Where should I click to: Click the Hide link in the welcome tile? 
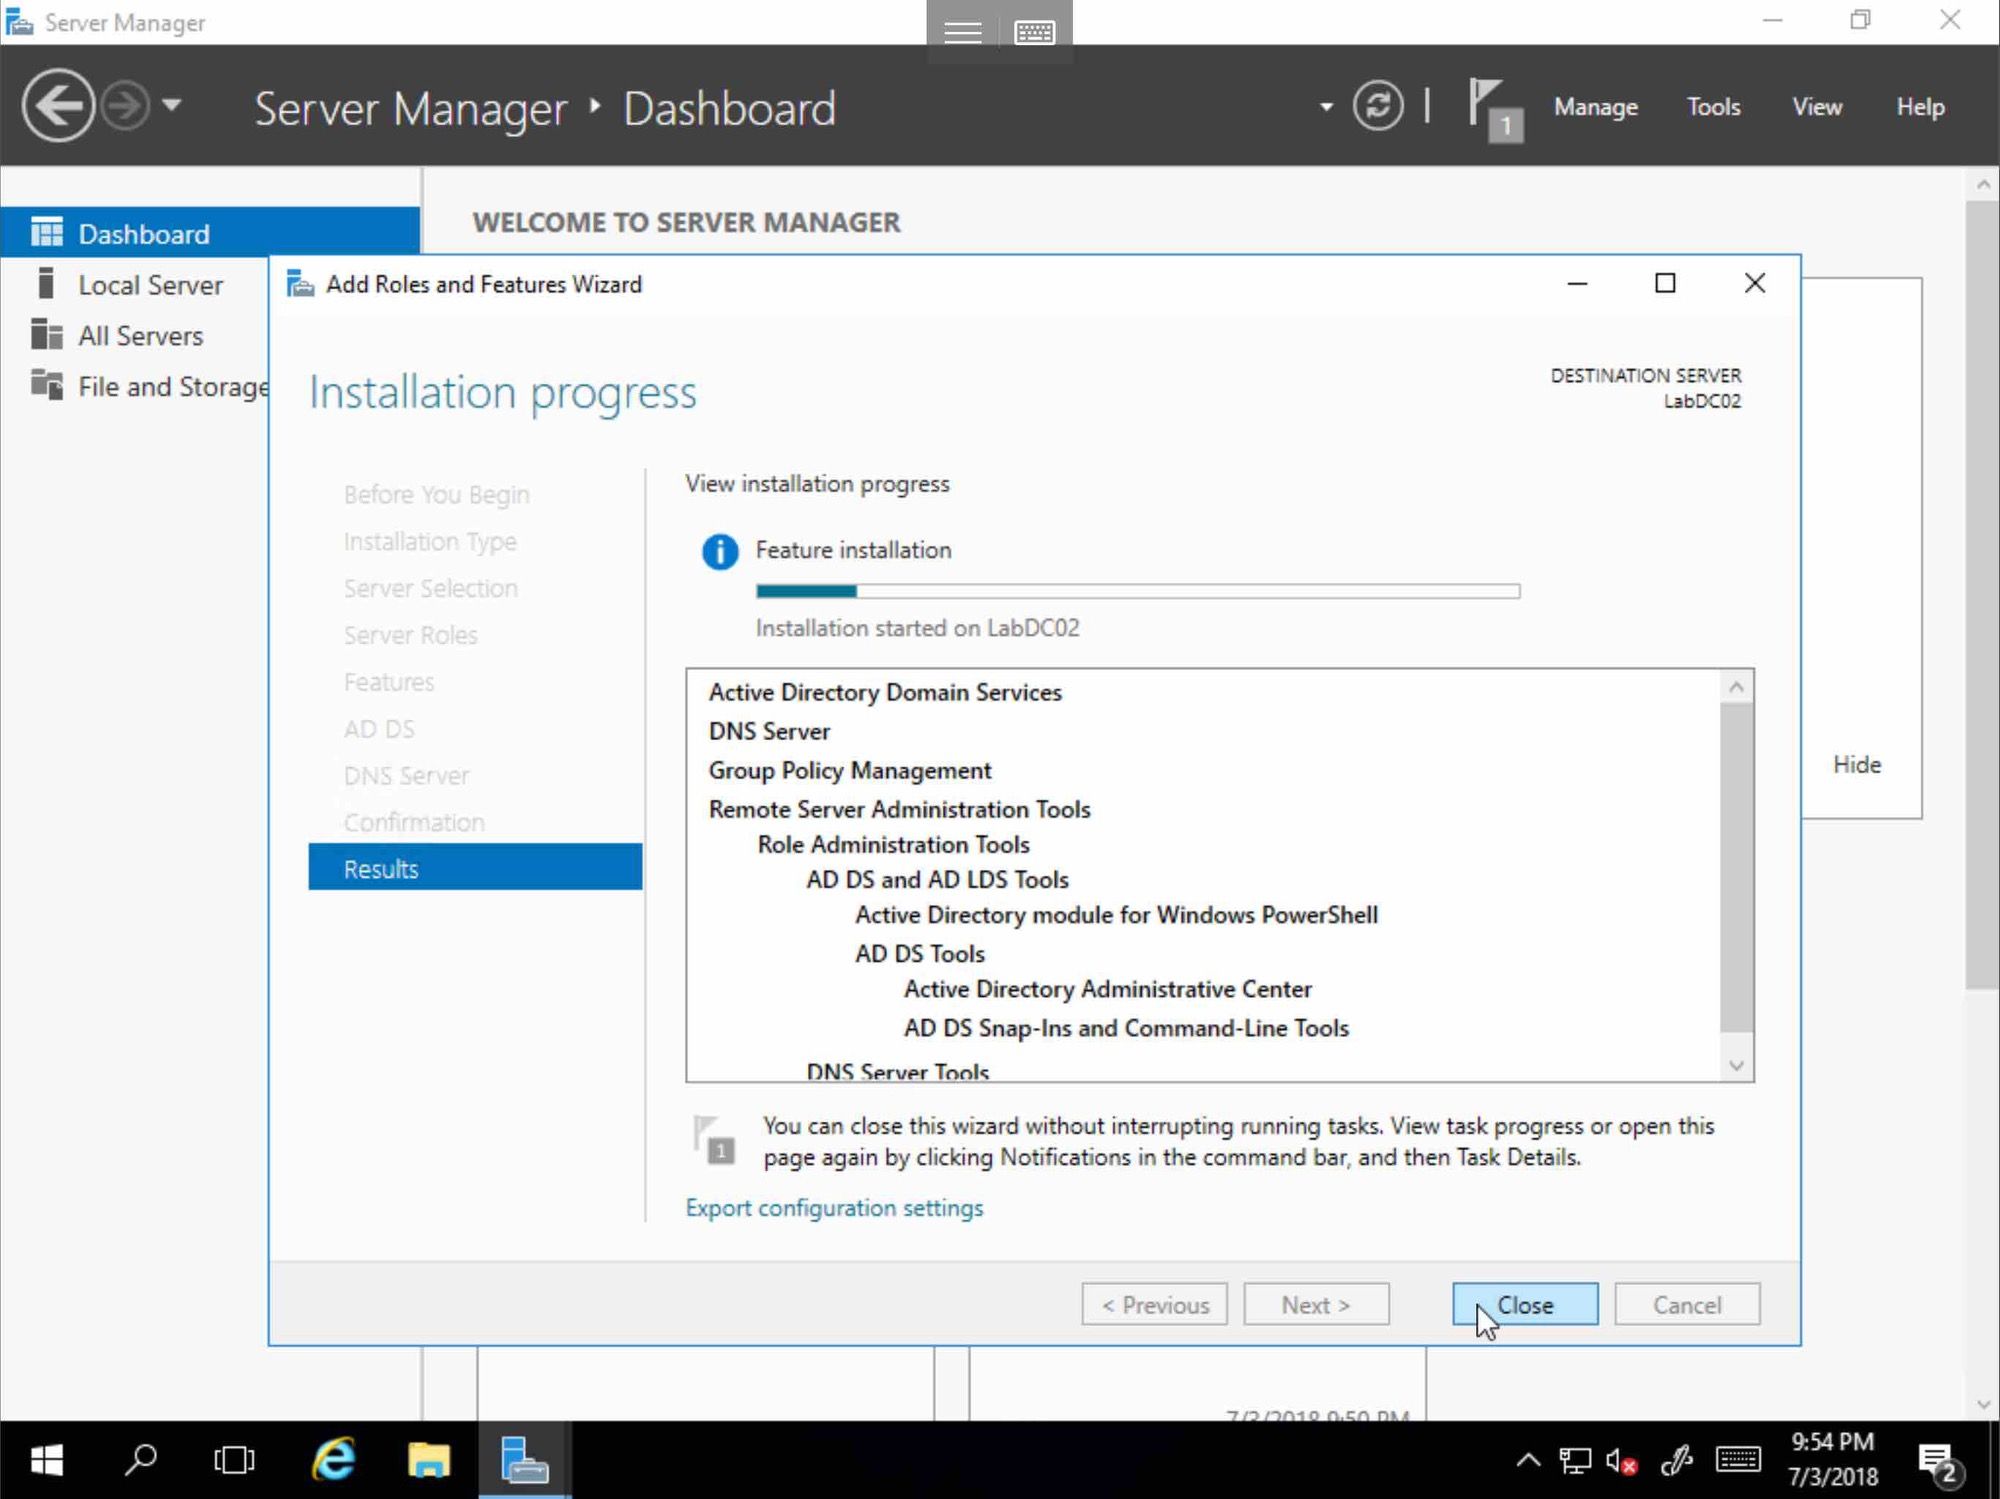pos(1856,764)
